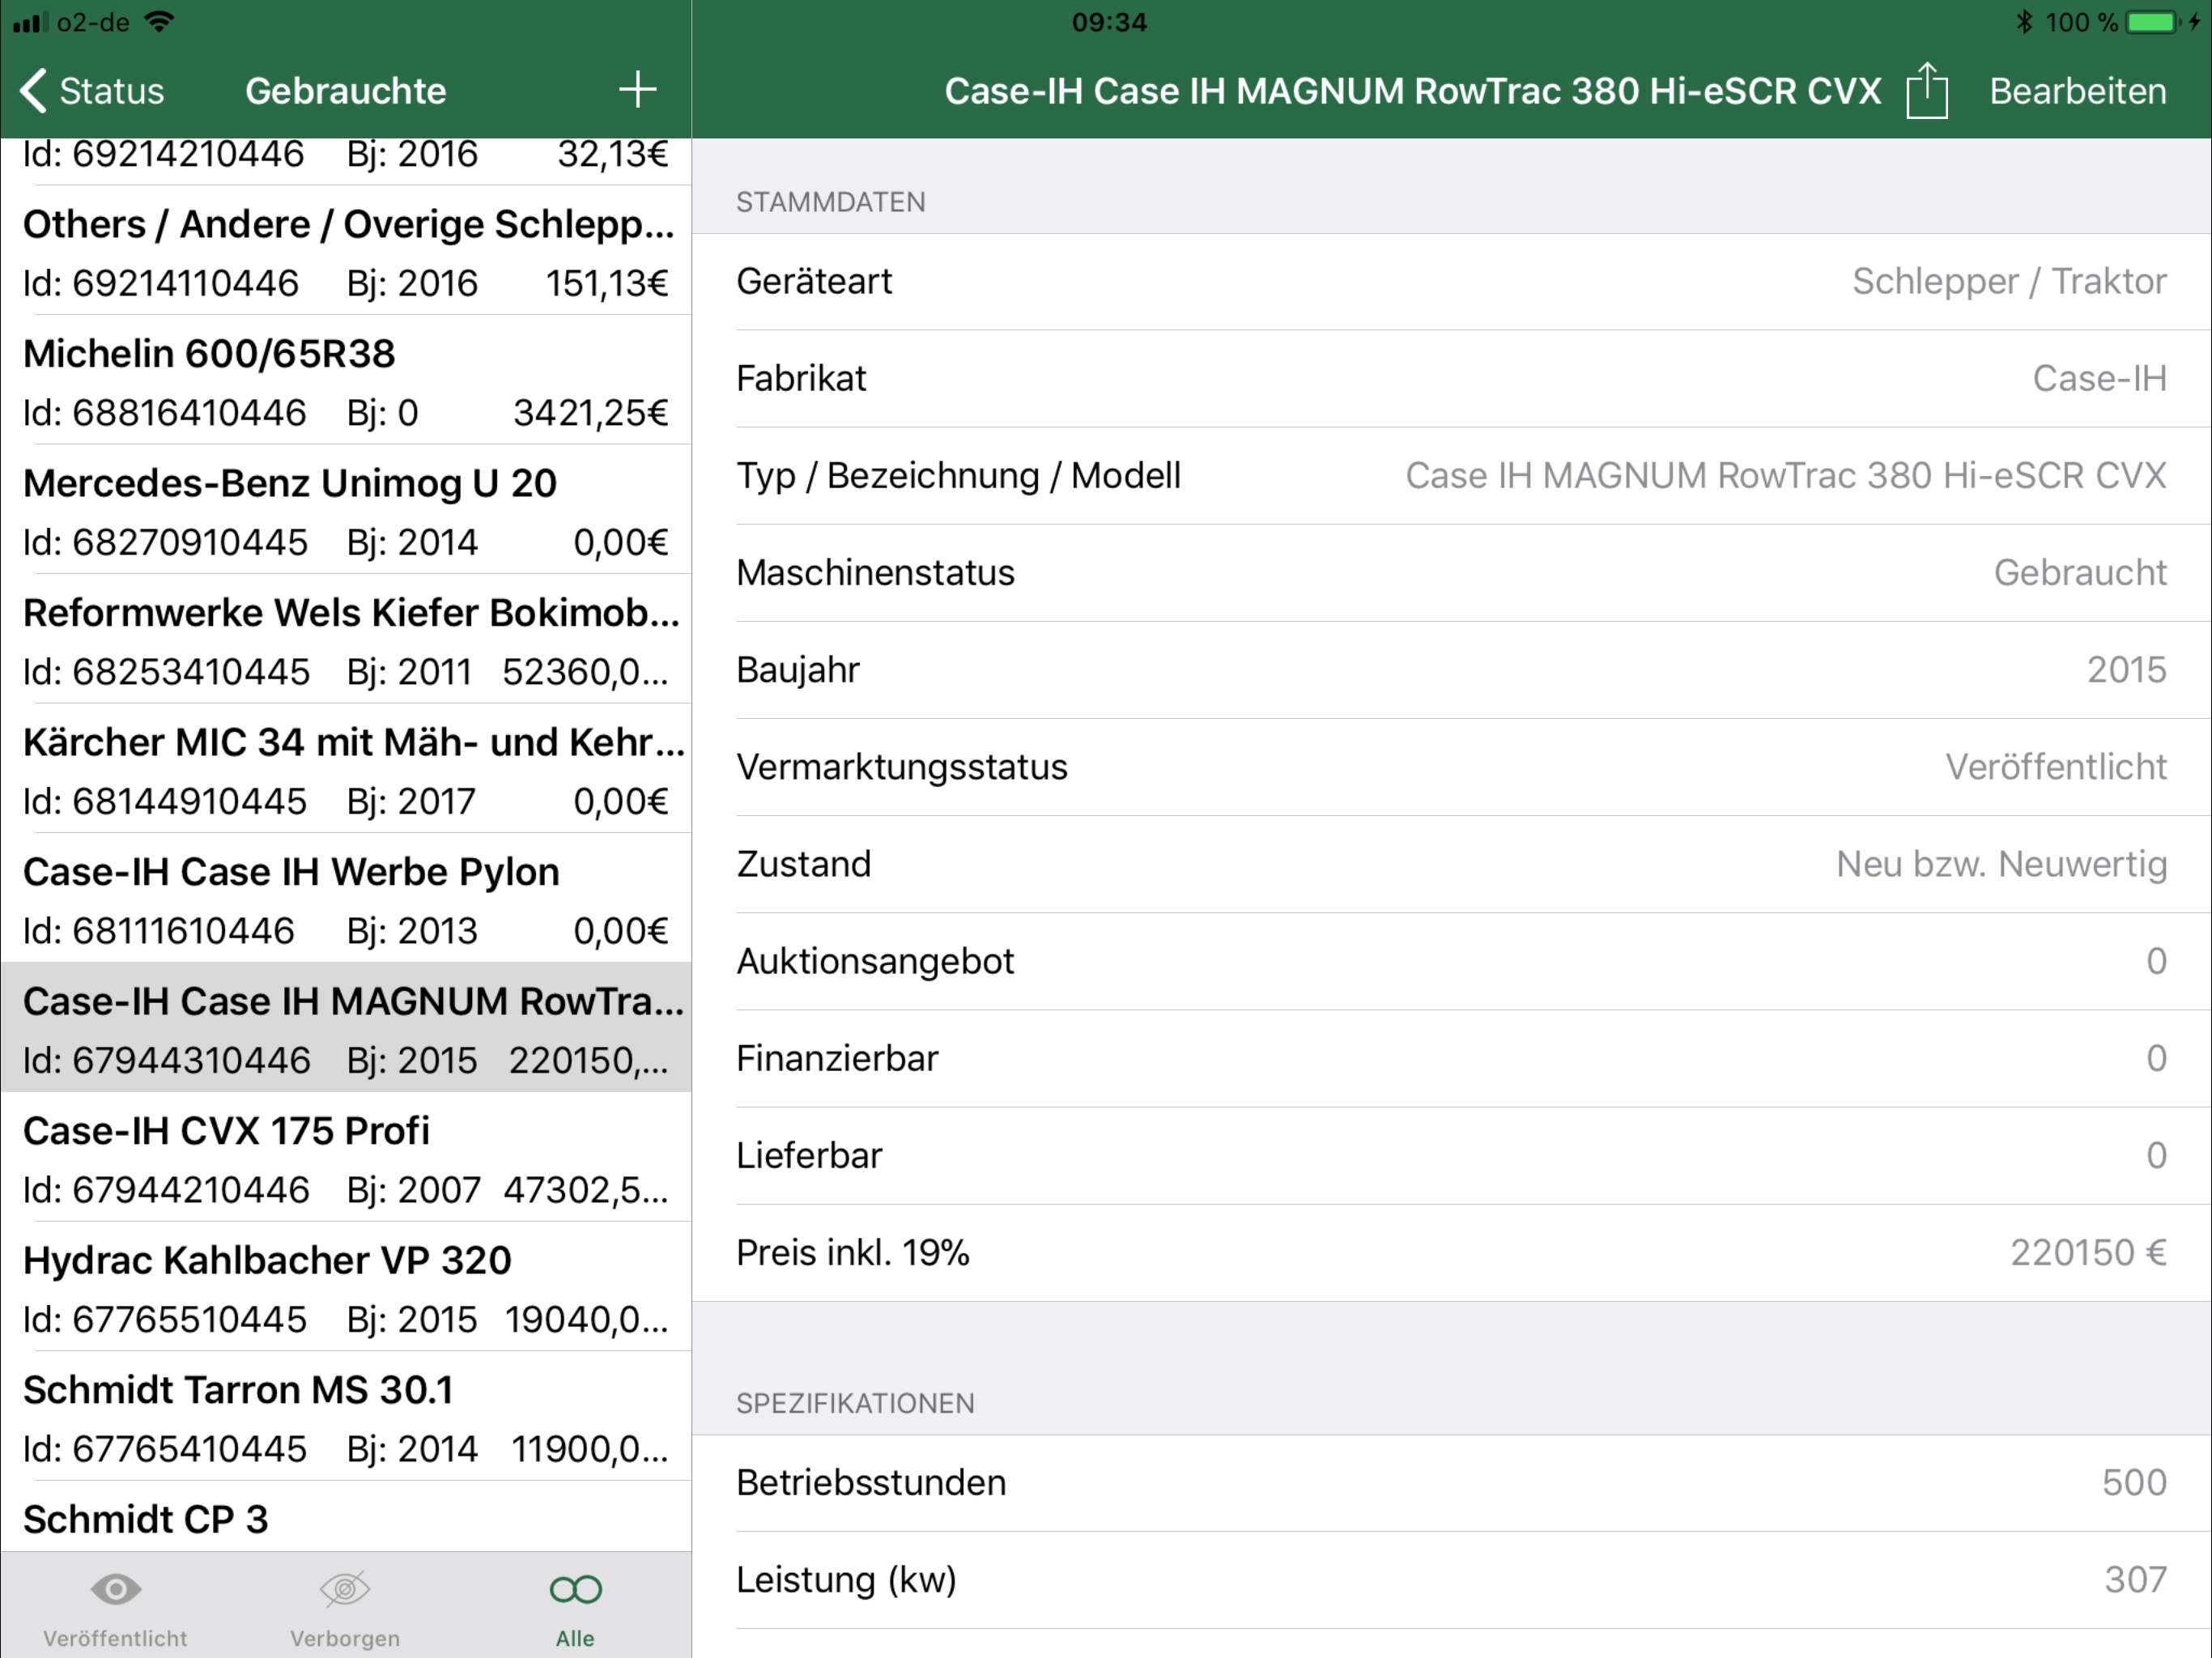Image resolution: width=2212 pixels, height=1658 pixels.
Task: Open Kärcher MIC 34 list entry
Action: [346, 769]
